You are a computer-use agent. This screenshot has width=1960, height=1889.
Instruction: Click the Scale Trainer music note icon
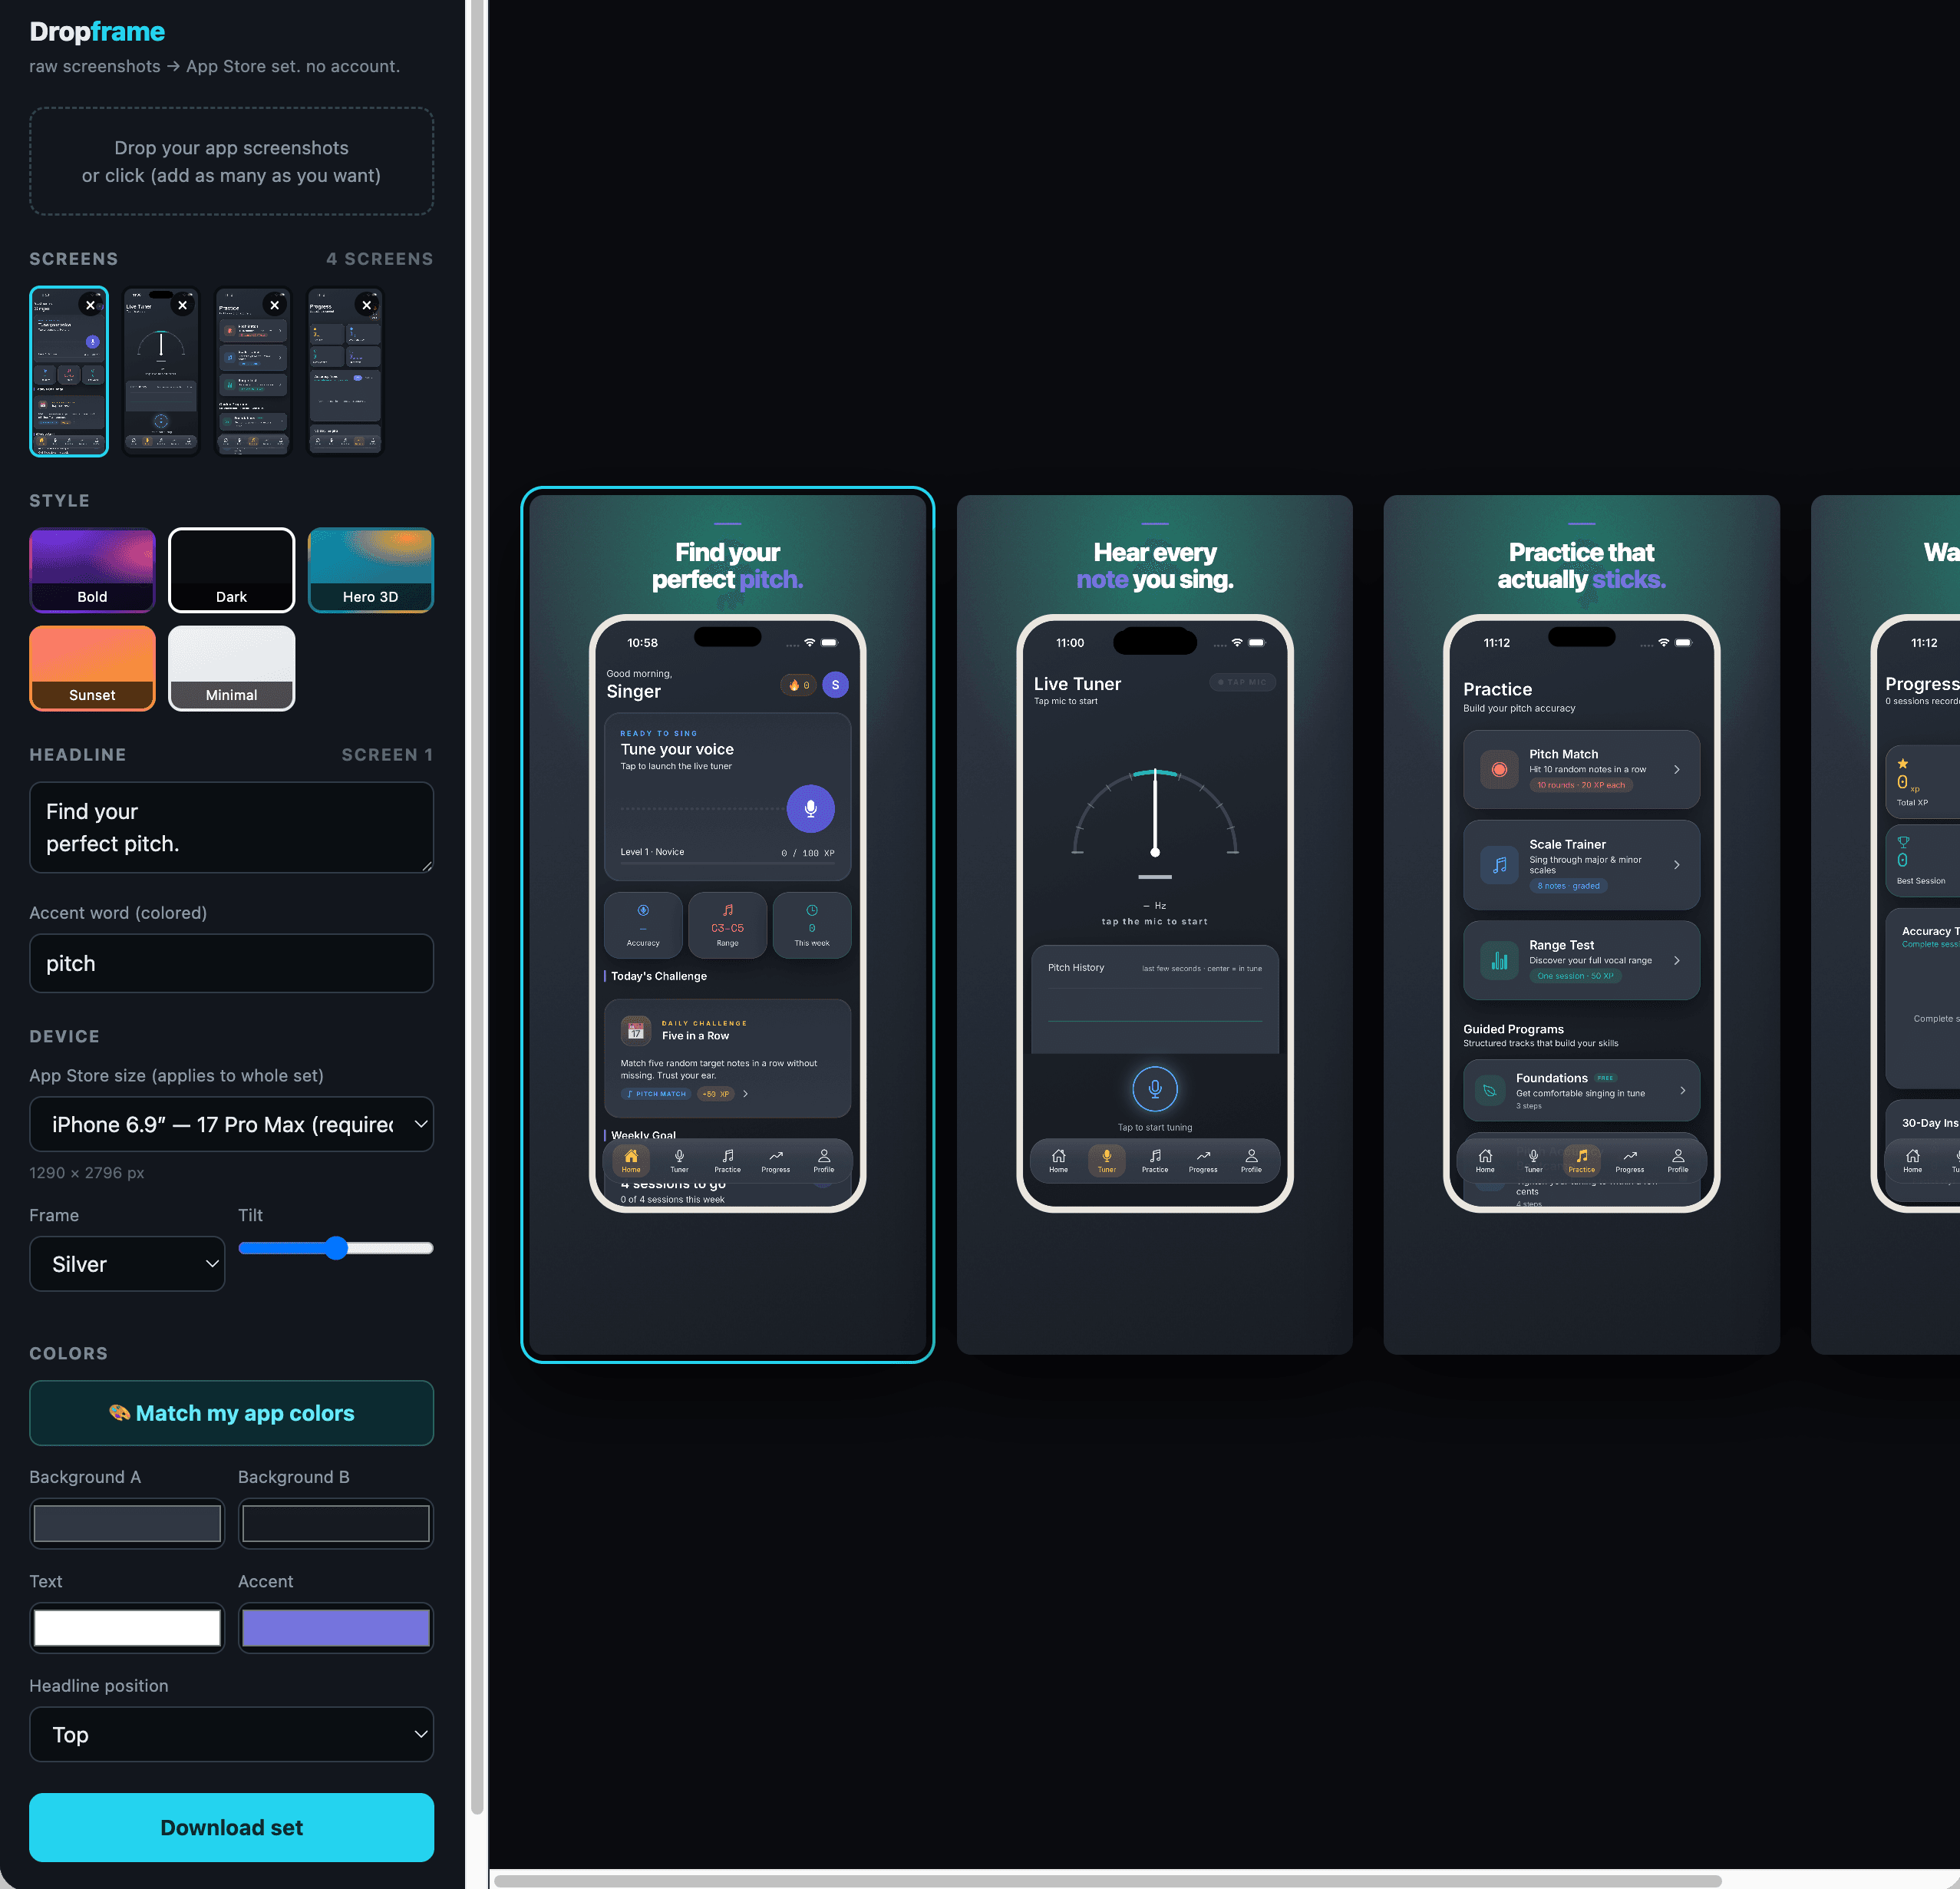pos(1499,865)
